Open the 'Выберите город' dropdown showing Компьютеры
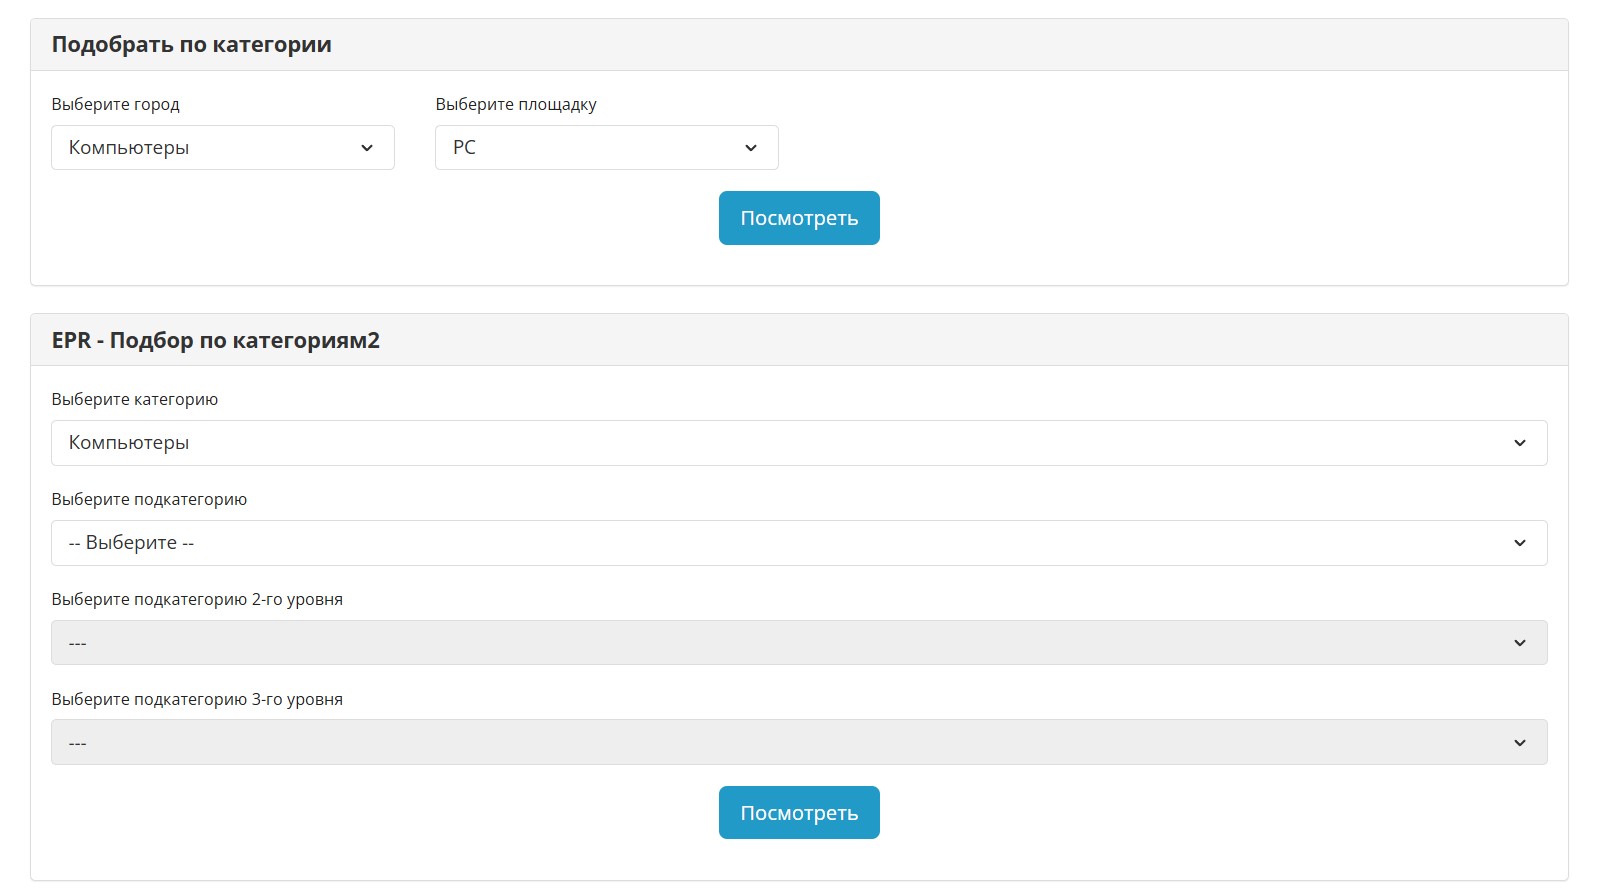 (x=200, y=148)
